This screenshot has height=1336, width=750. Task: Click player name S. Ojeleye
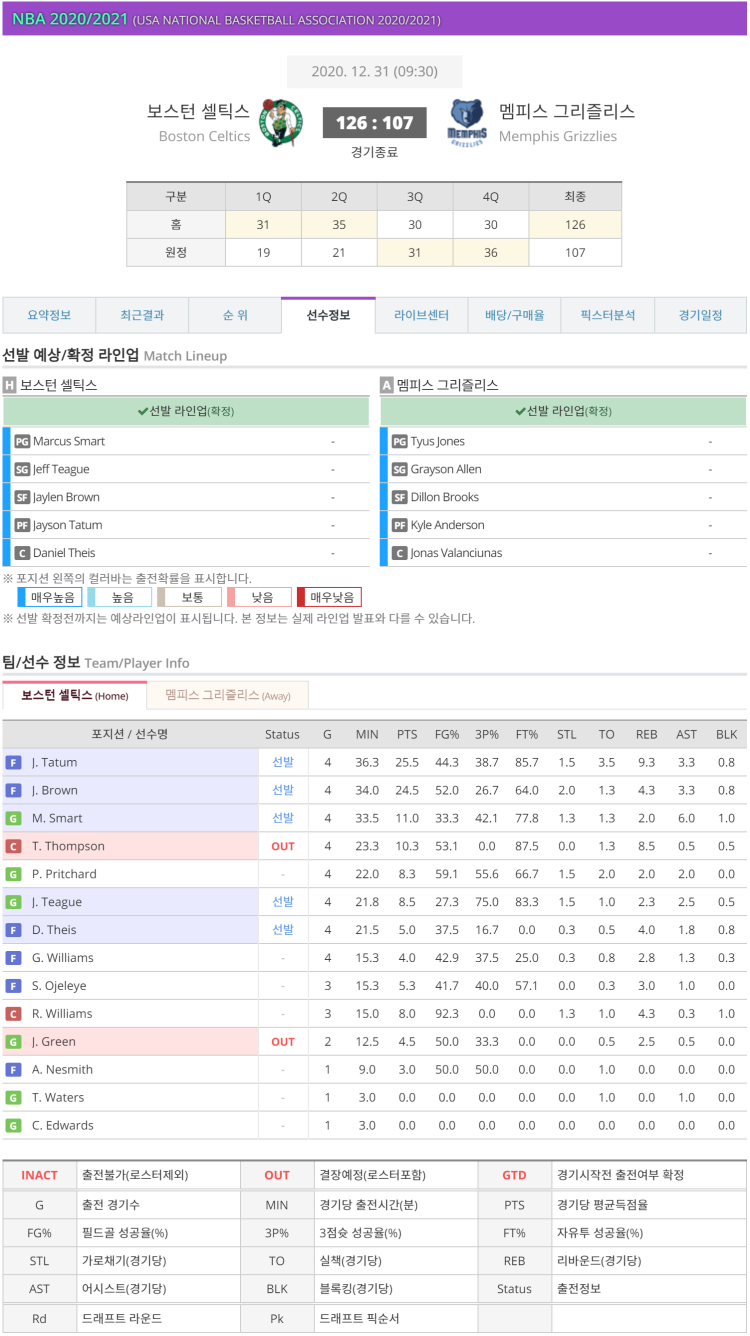pyautogui.click(x=57, y=985)
